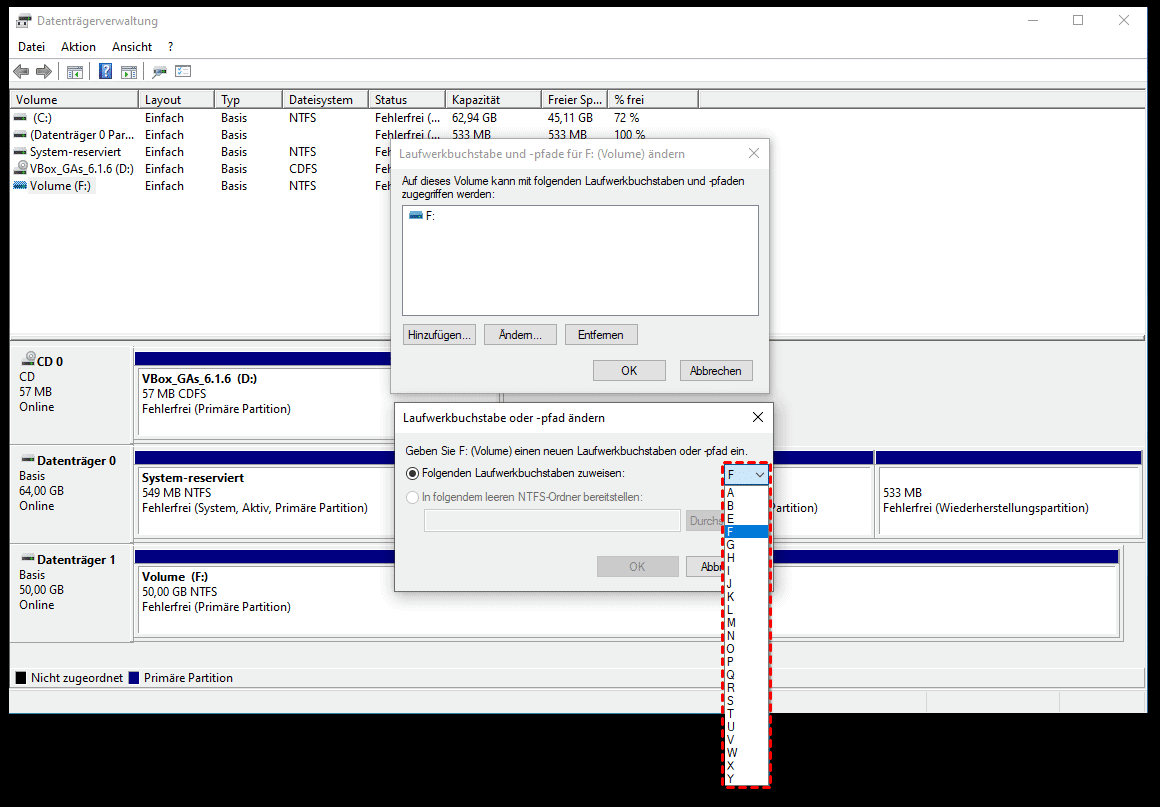The height and width of the screenshot is (807, 1160).
Task: Choose letter G from the dropdown list
Action: pyautogui.click(x=746, y=544)
